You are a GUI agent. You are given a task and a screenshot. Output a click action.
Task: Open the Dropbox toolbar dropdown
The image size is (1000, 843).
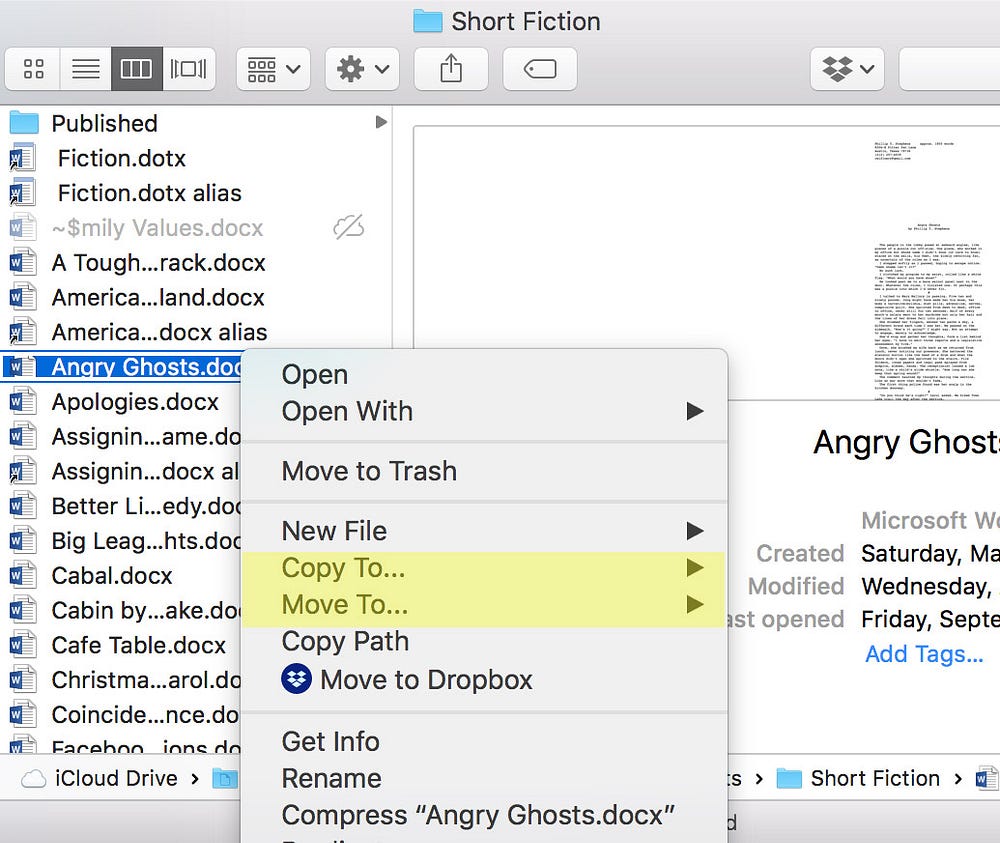848,68
